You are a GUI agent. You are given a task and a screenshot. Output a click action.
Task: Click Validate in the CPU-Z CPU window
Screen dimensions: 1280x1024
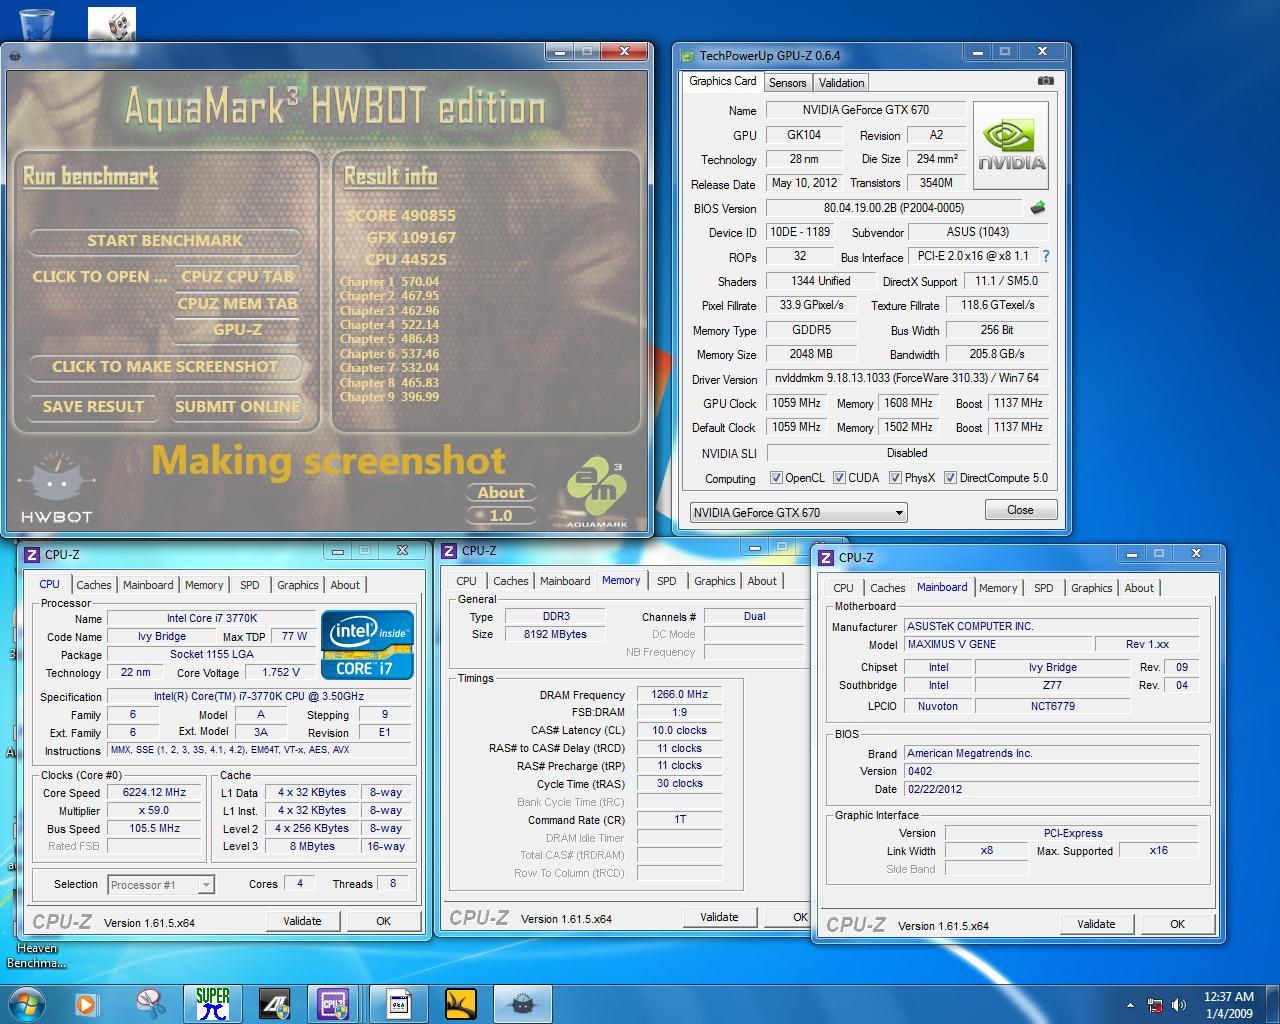(x=302, y=921)
